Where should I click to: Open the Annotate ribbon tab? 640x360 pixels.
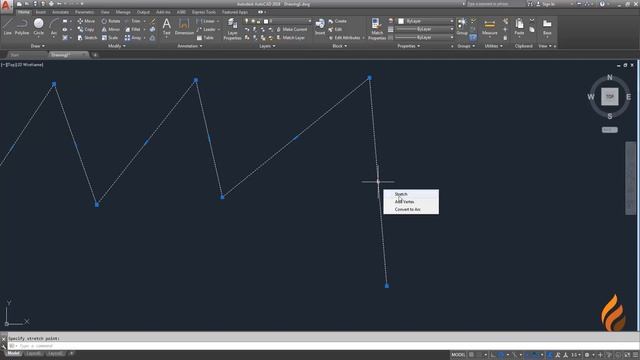click(x=60, y=12)
